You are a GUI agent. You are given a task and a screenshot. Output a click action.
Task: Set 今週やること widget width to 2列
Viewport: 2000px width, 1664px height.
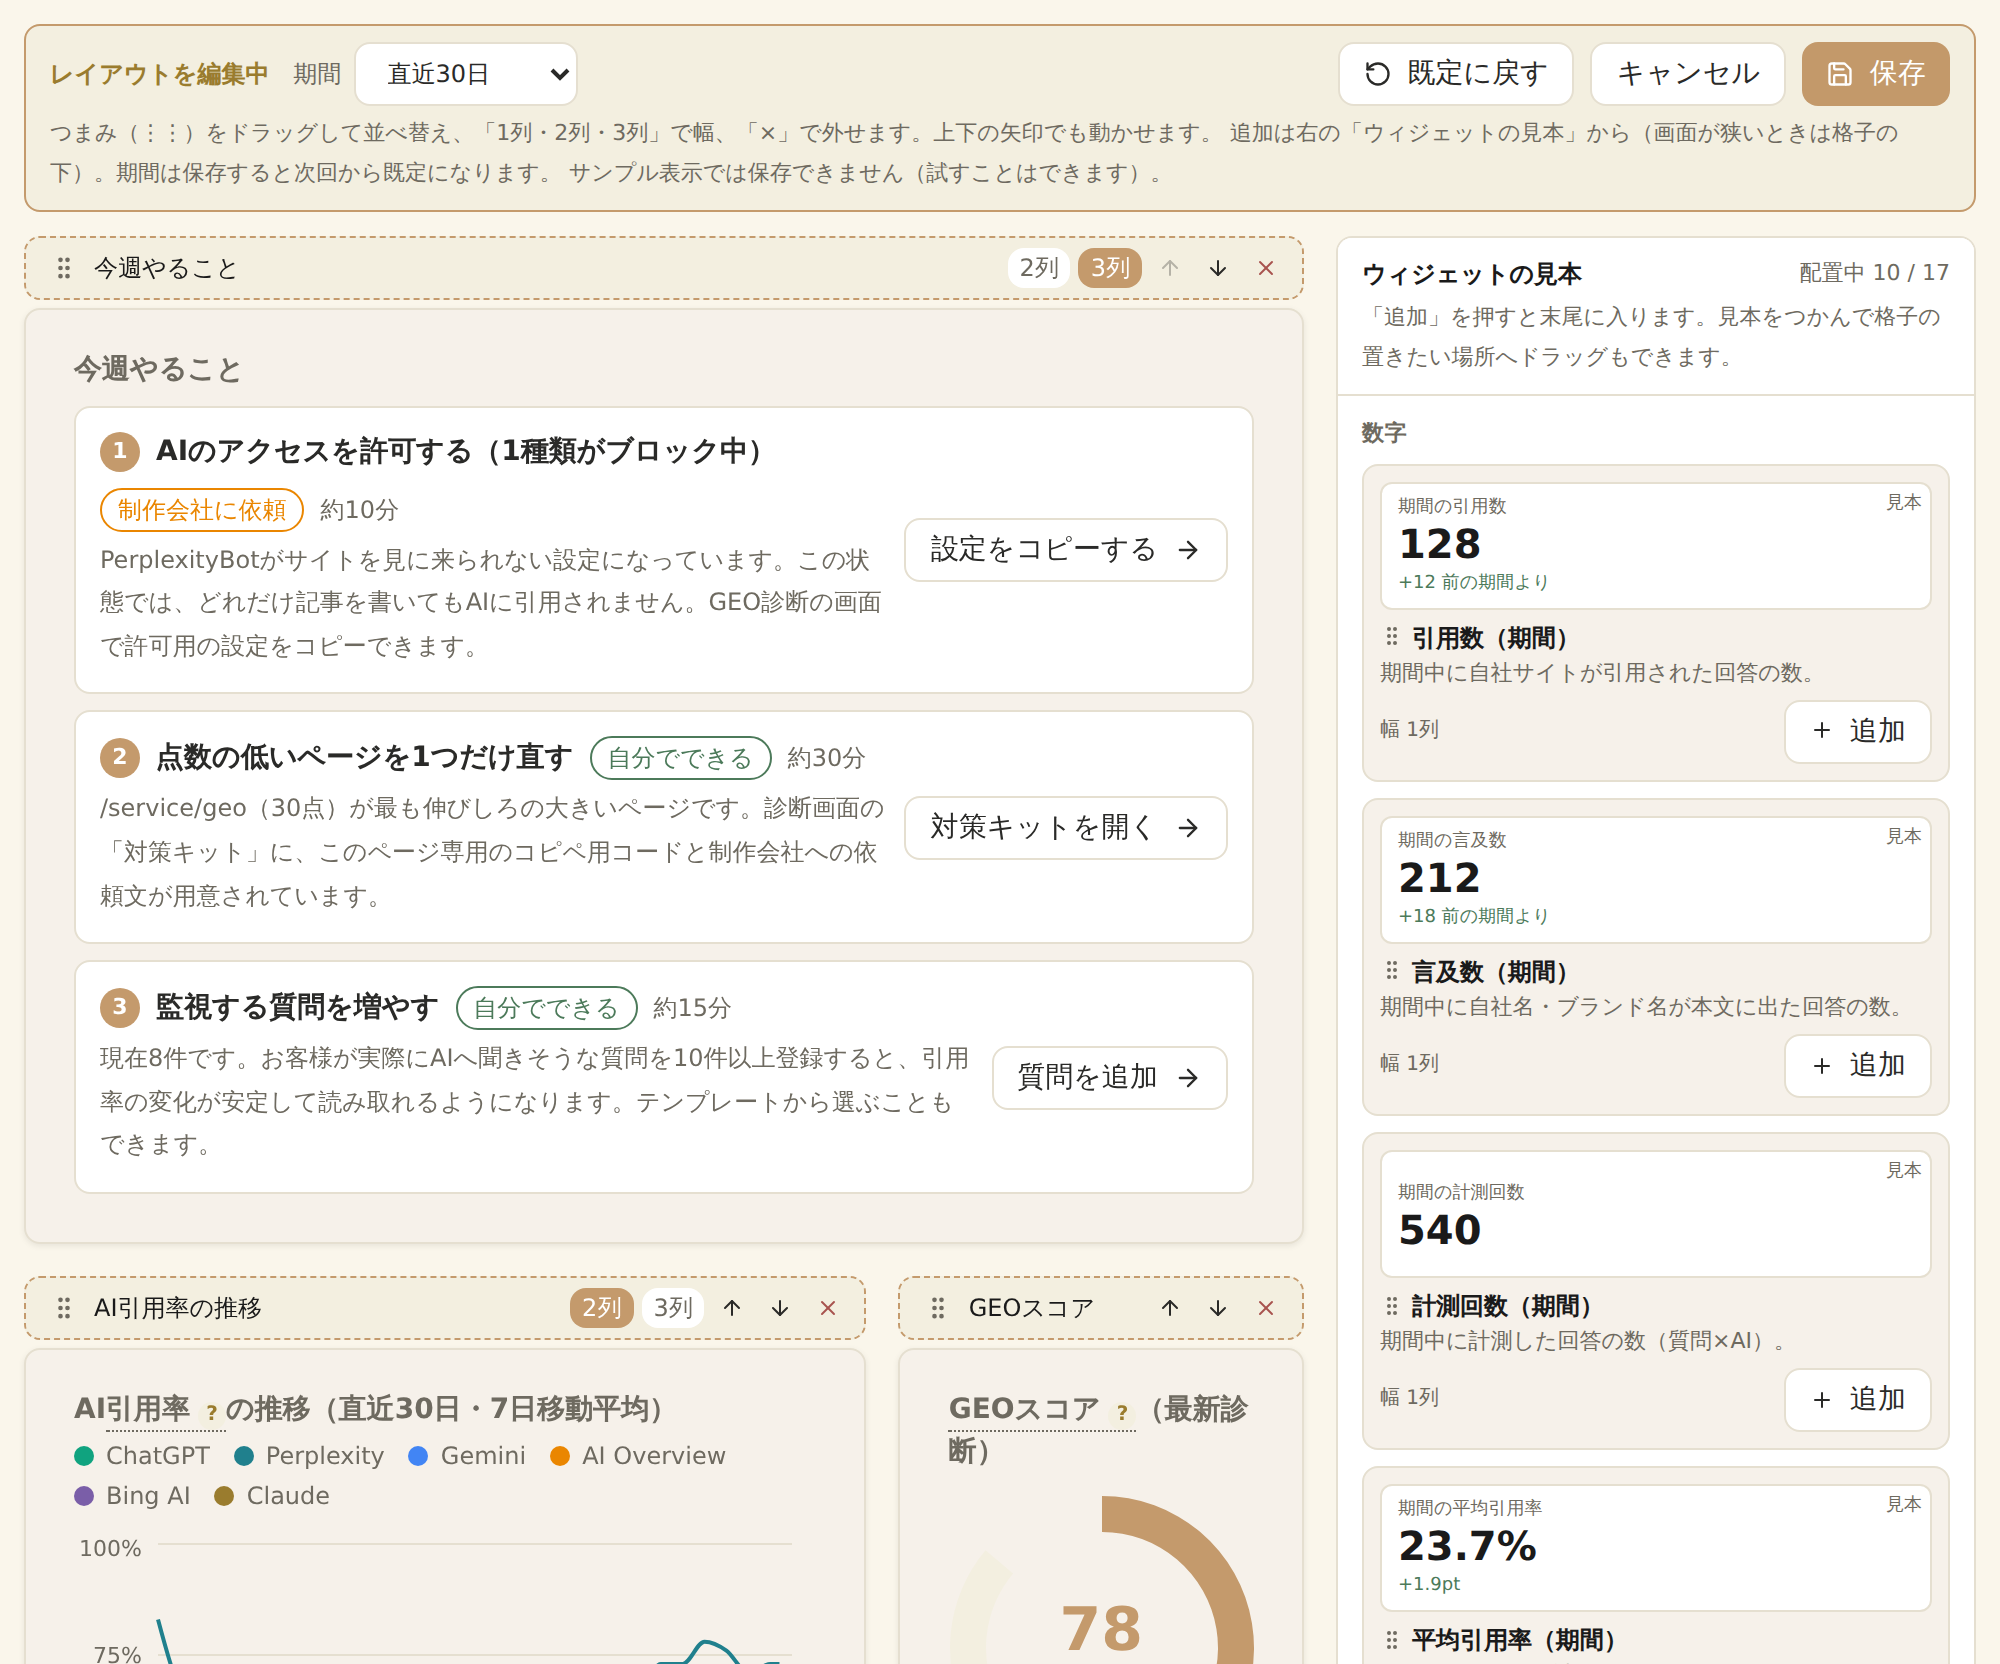(1039, 268)
